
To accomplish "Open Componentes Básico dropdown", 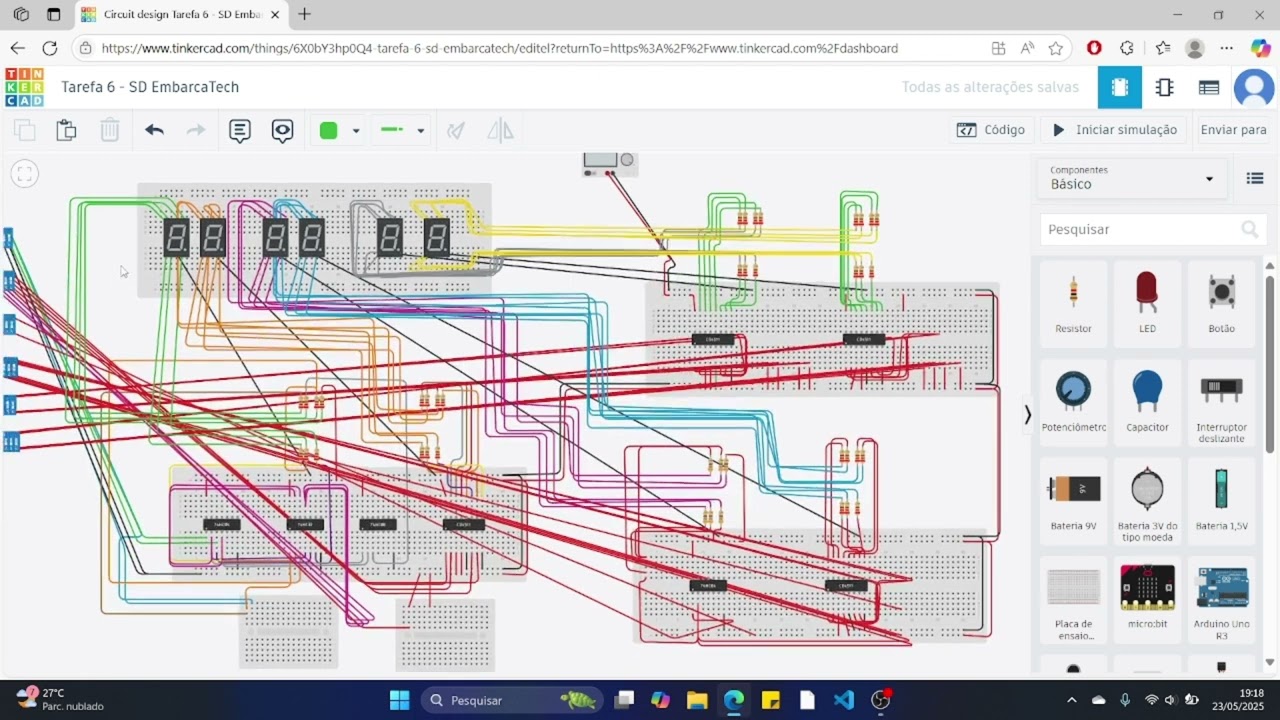I will pyautogui.click(x=1131, y=178).
